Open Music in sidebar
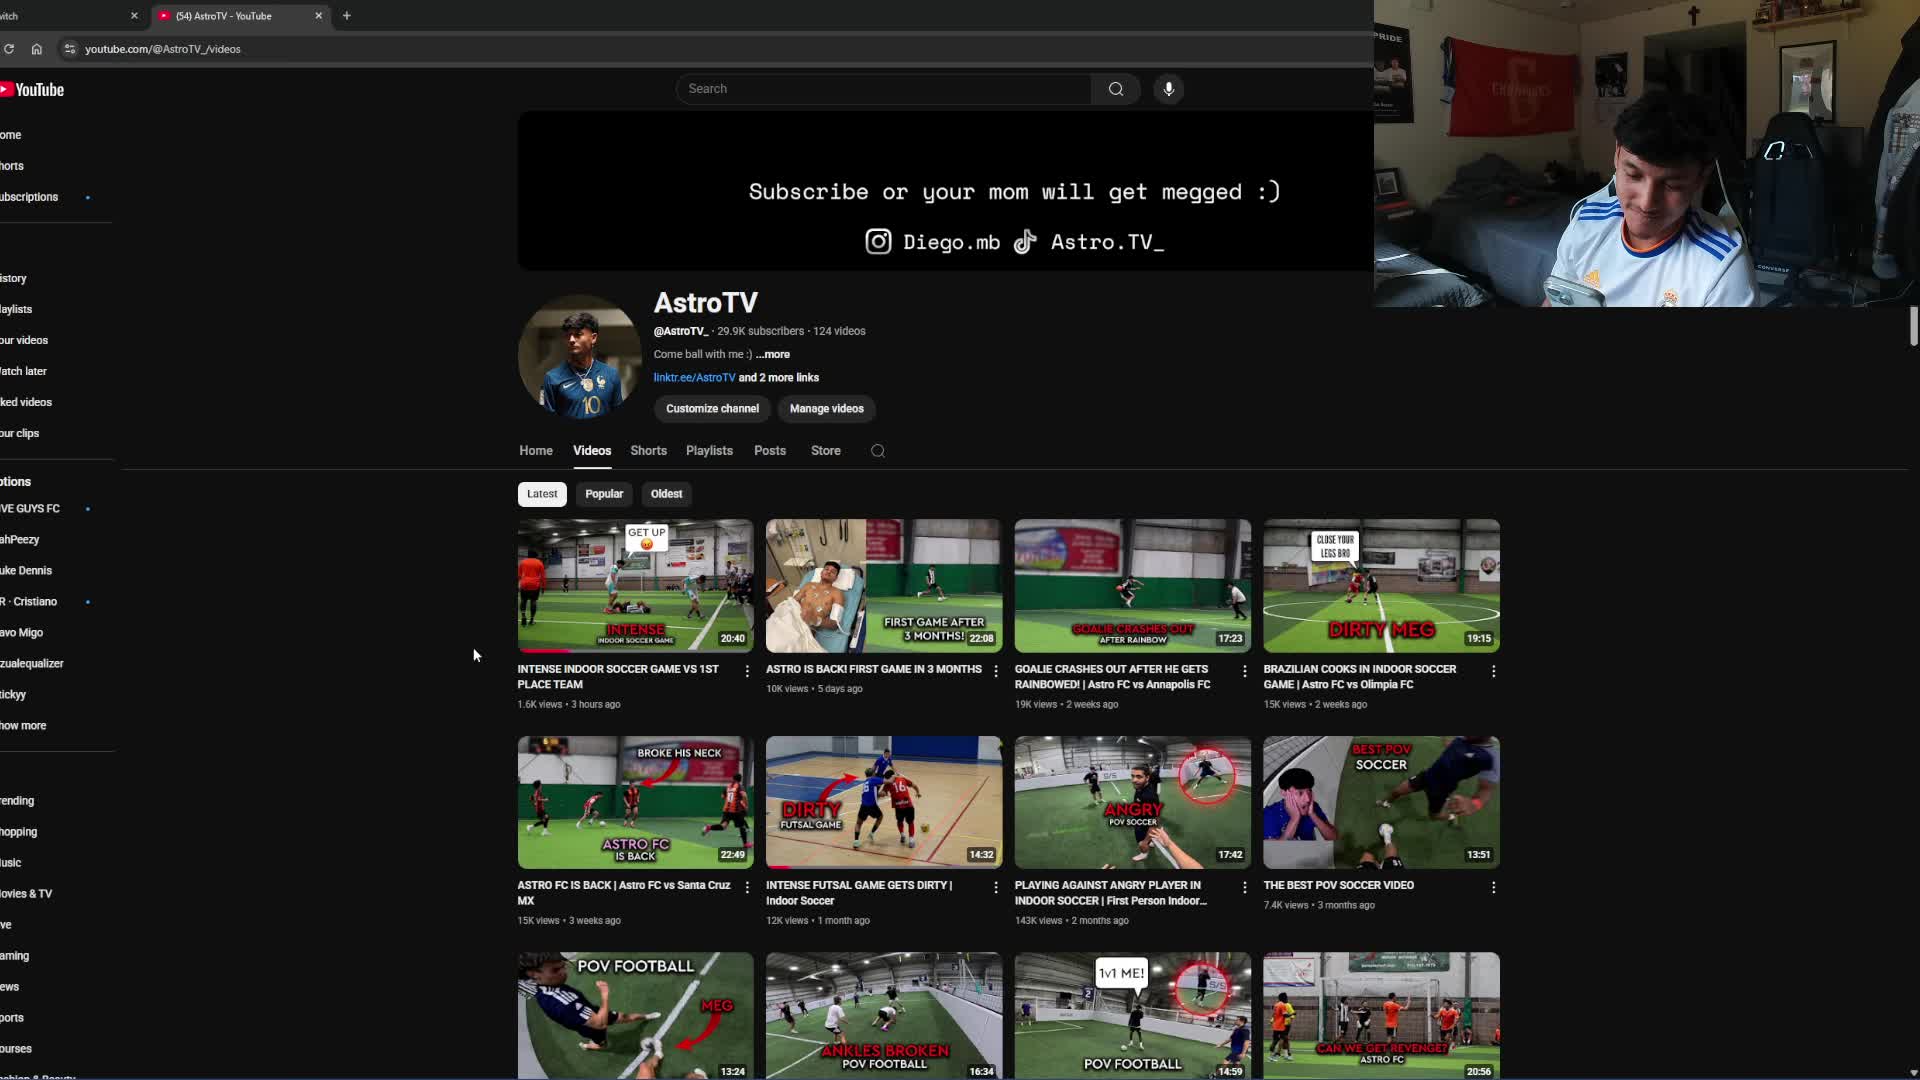Image resolution: width=1920 pixels, height=1080 pixels. point(11,863)
